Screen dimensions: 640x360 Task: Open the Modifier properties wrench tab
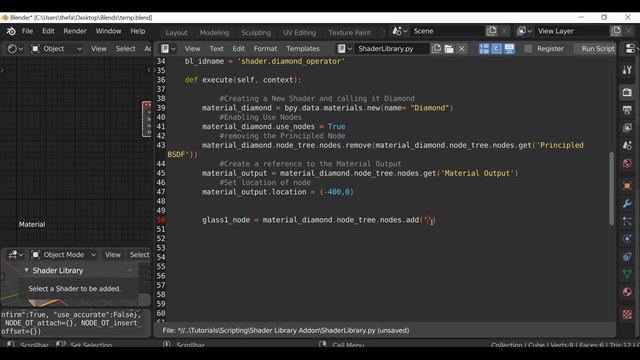[x=627, y=203]
